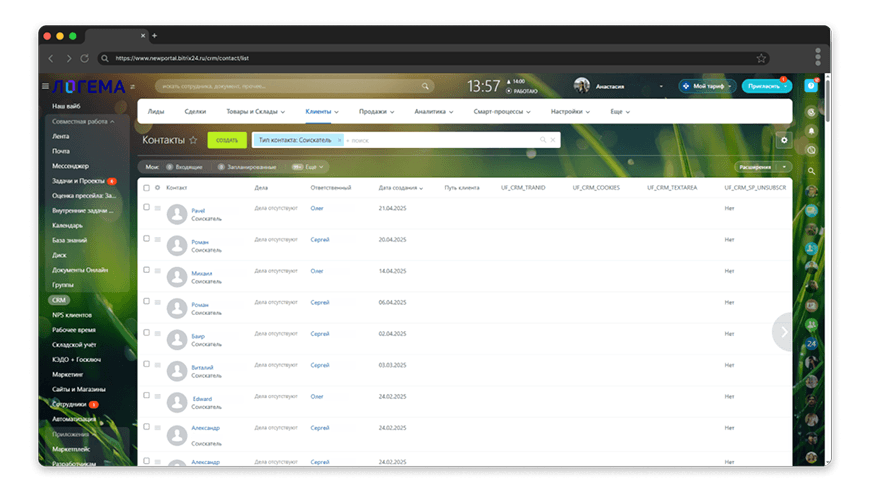Select the Виталий contact checkbox

[x=146, y=364]
